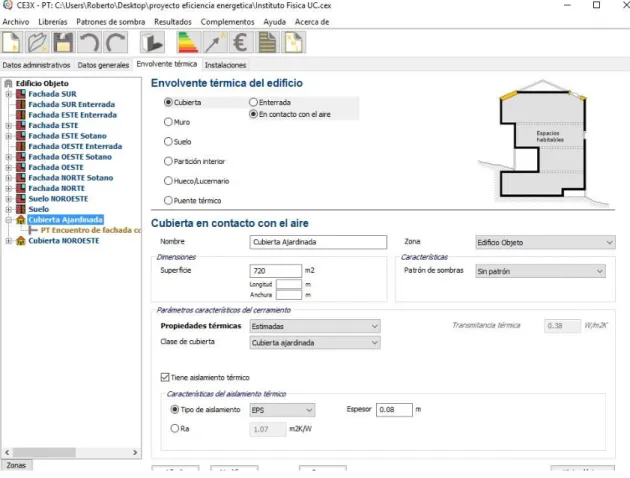630x478 pixels.
Task: Open the Patrones de sombra menu
Action: point(110,22)
